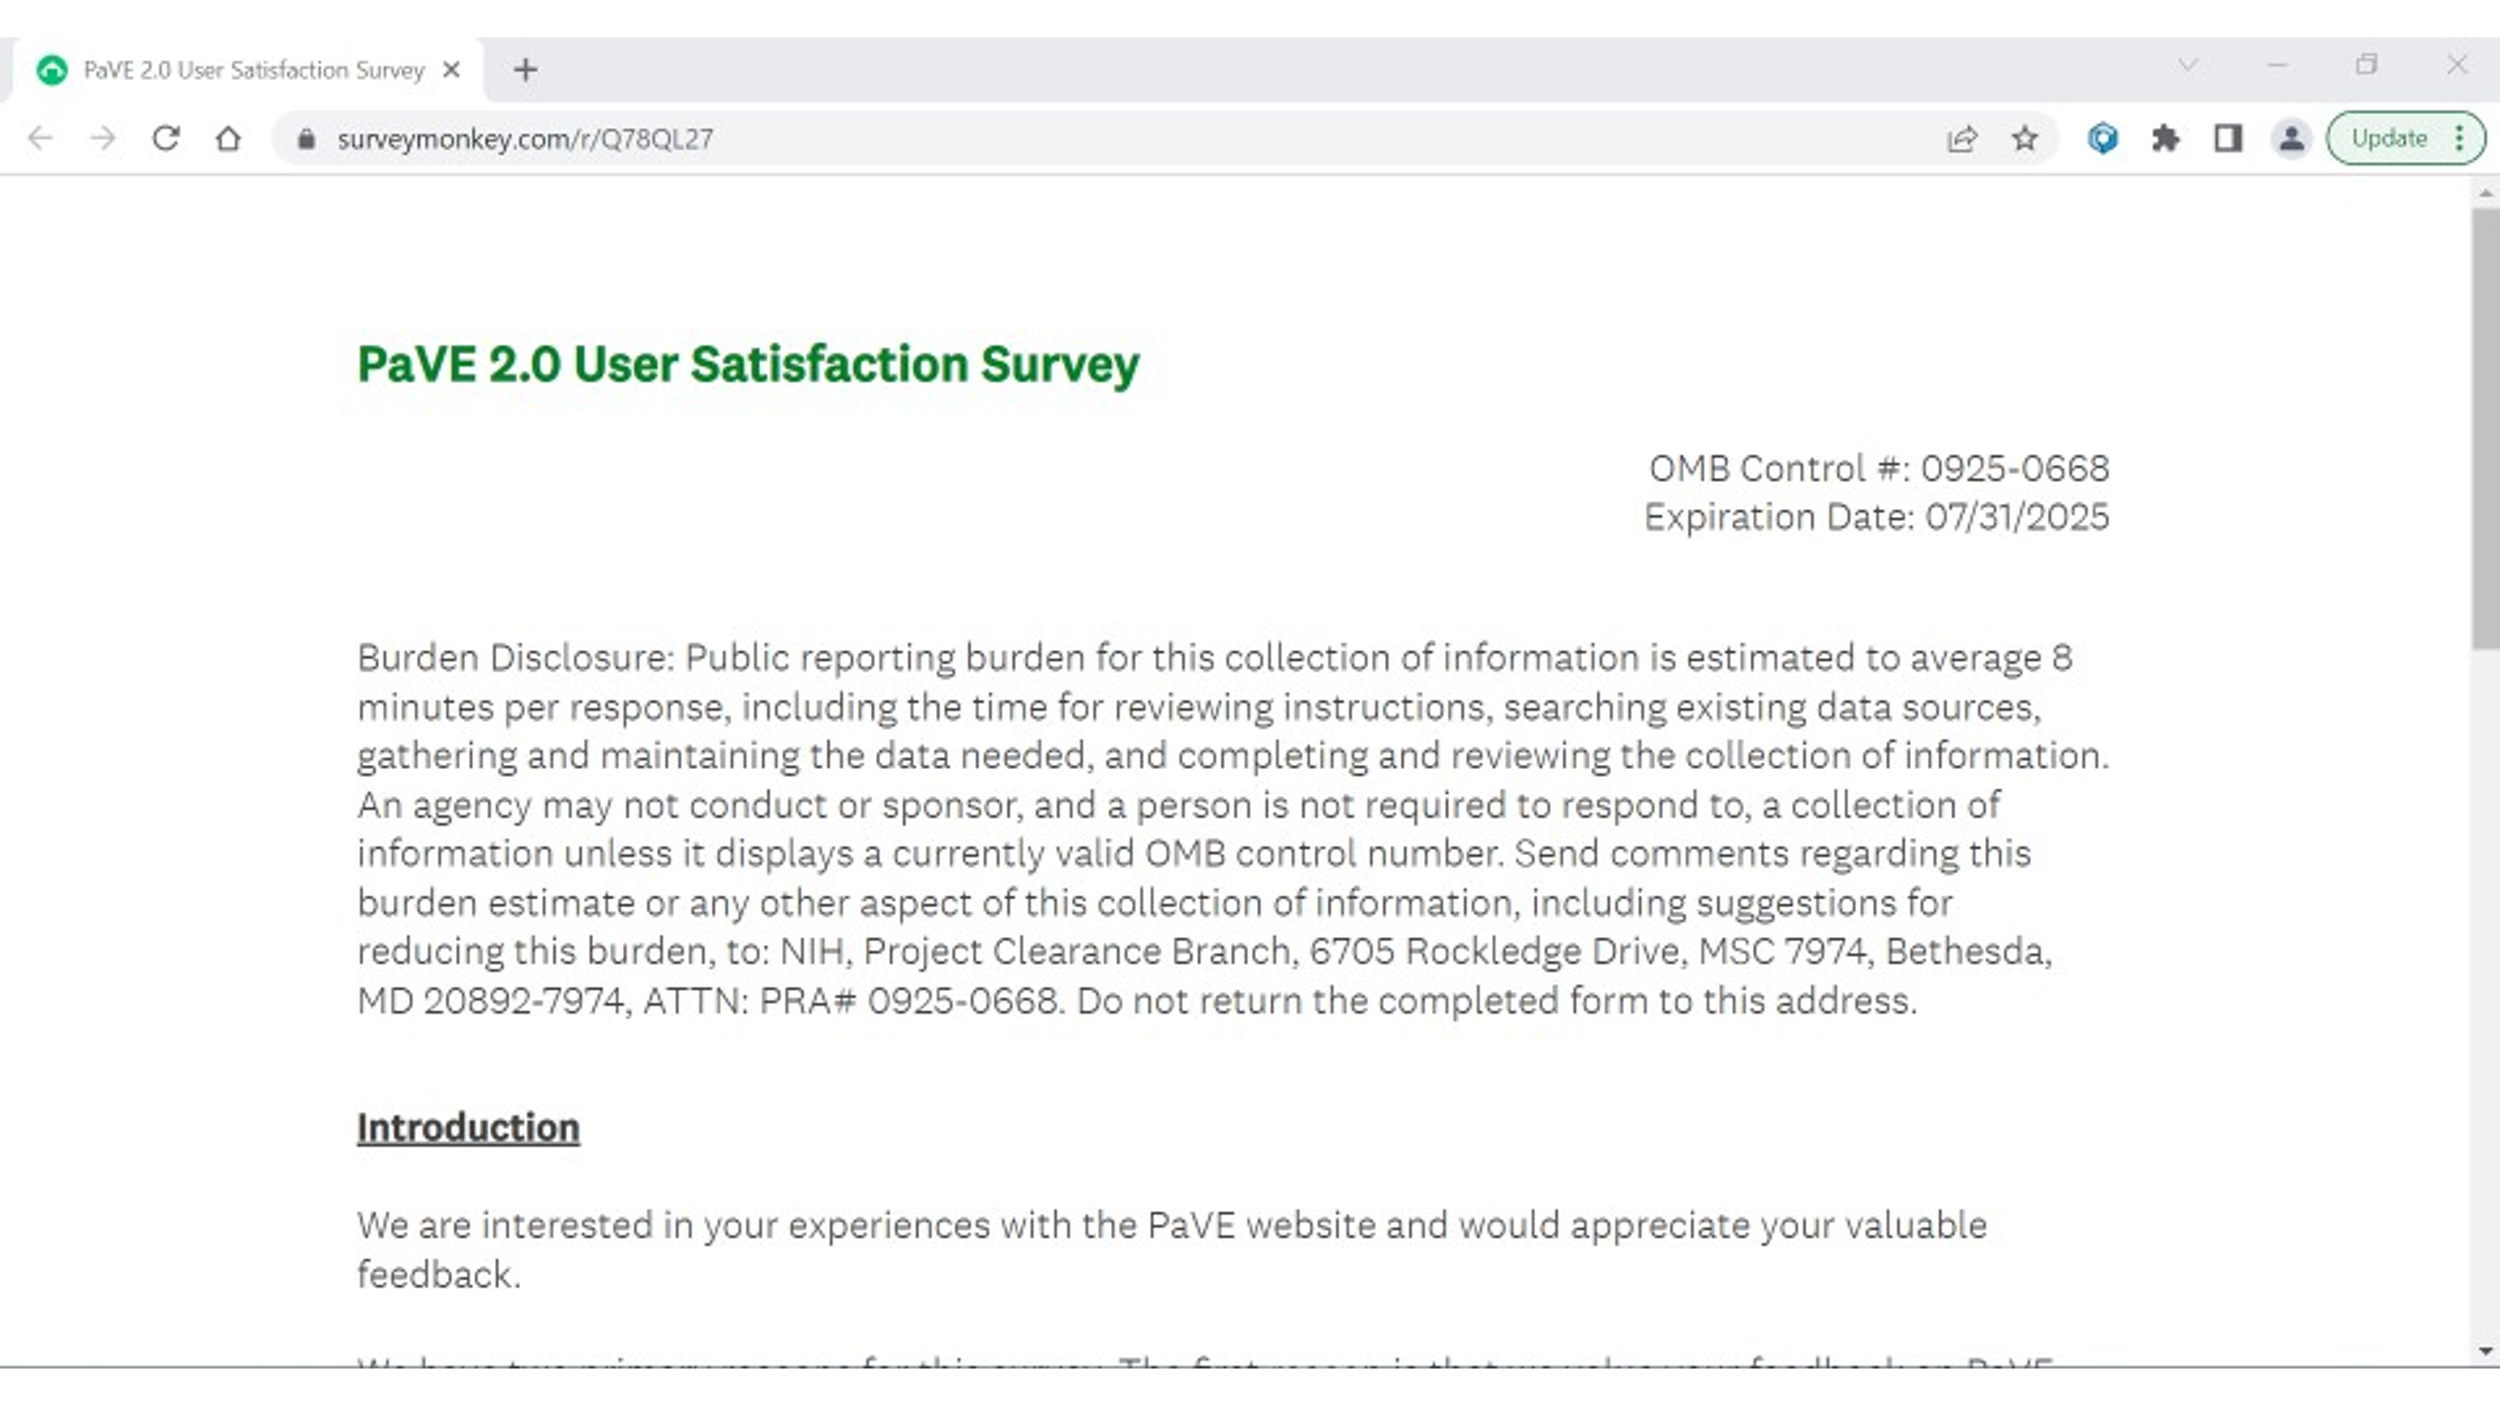Screen dimensions: 2500x1406
Task: Expand the tab search chevron
Action: pos(2188,65)
